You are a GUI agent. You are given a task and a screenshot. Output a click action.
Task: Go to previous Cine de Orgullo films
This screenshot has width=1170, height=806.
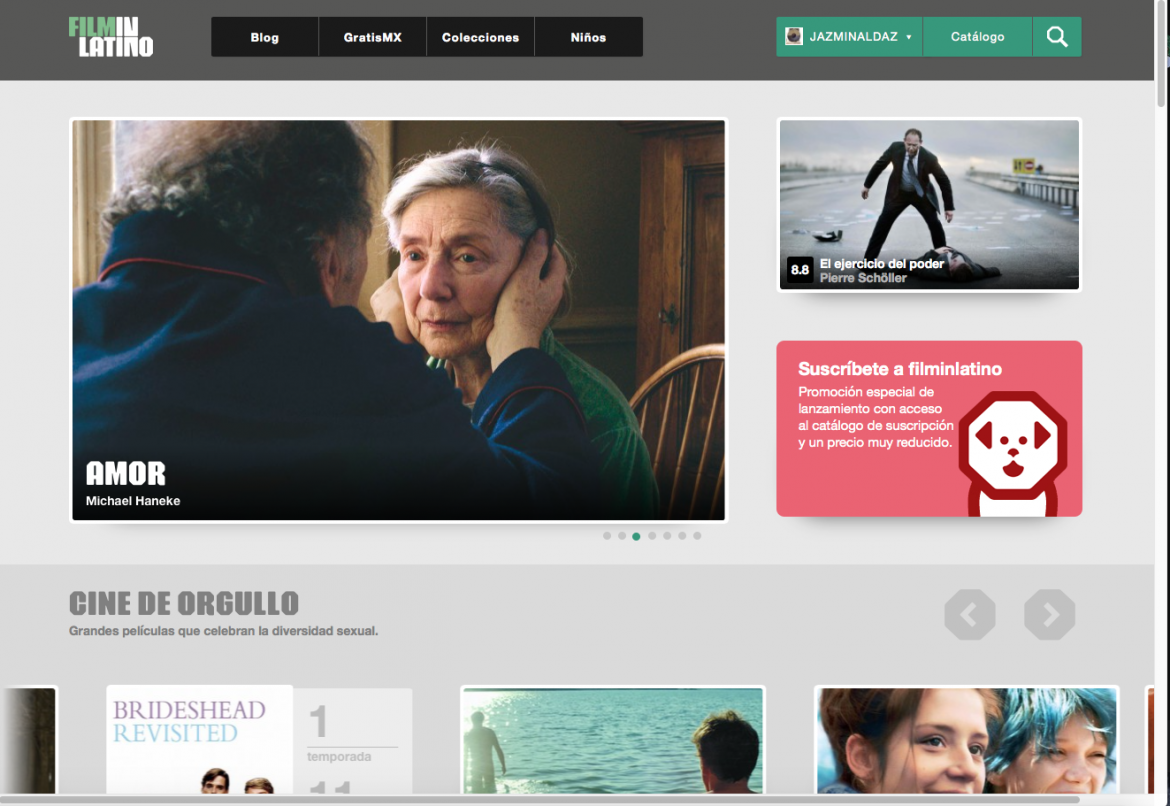click(969, 615)
